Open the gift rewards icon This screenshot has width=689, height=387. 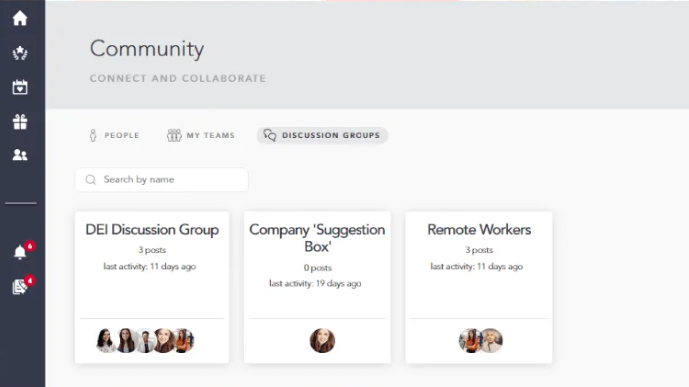tap(20, 122)
